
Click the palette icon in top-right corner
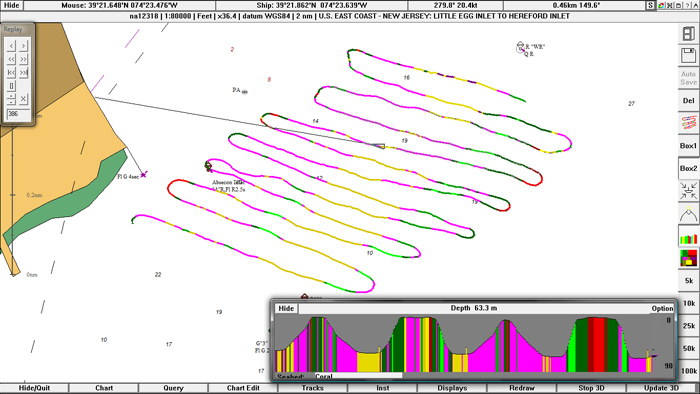click(661, 5)
